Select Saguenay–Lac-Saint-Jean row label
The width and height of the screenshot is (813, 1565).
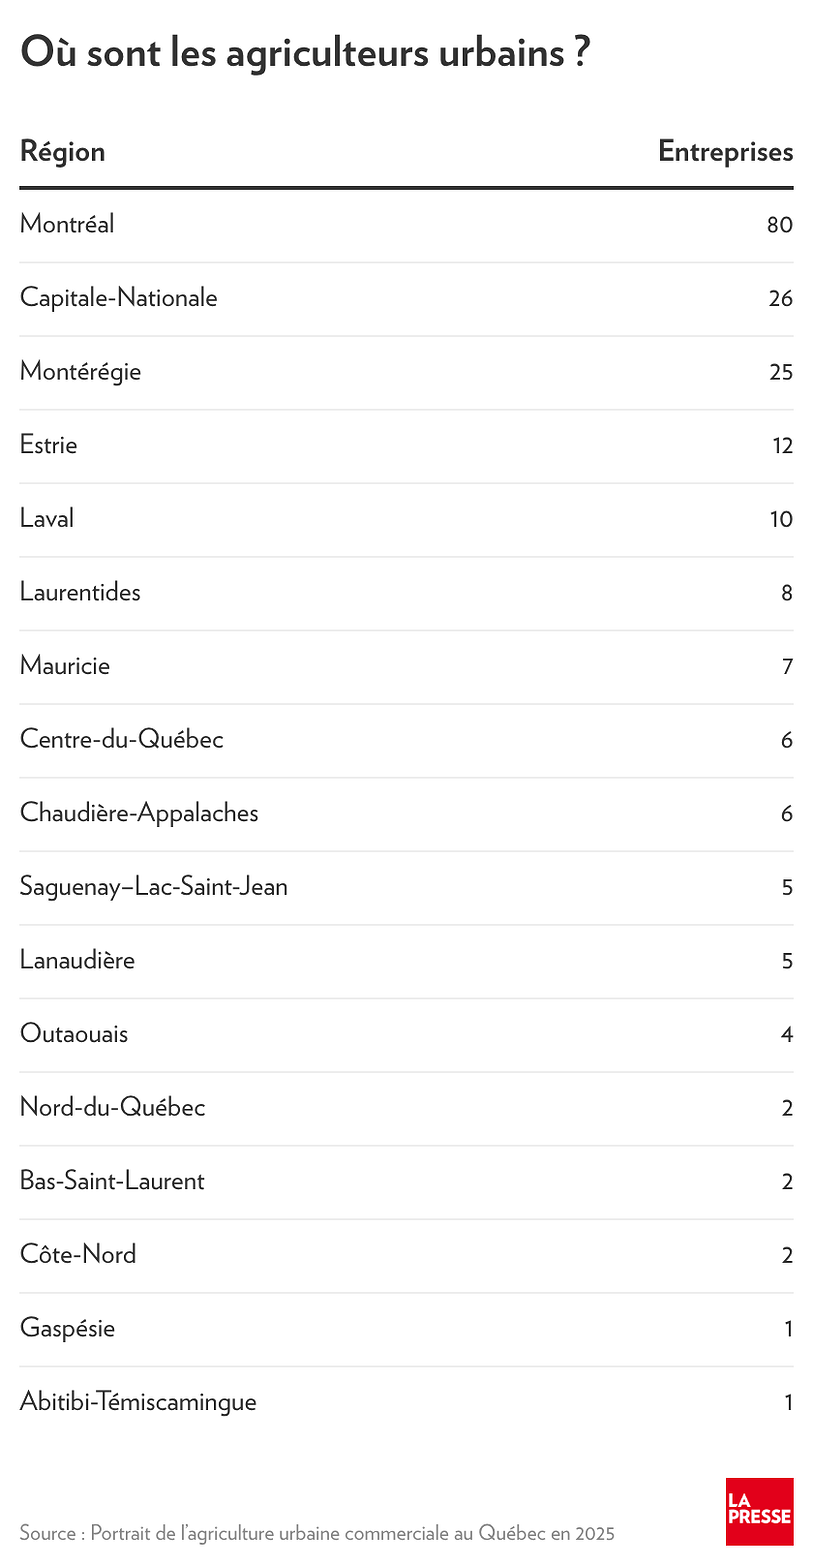click(x=154, y=887)
